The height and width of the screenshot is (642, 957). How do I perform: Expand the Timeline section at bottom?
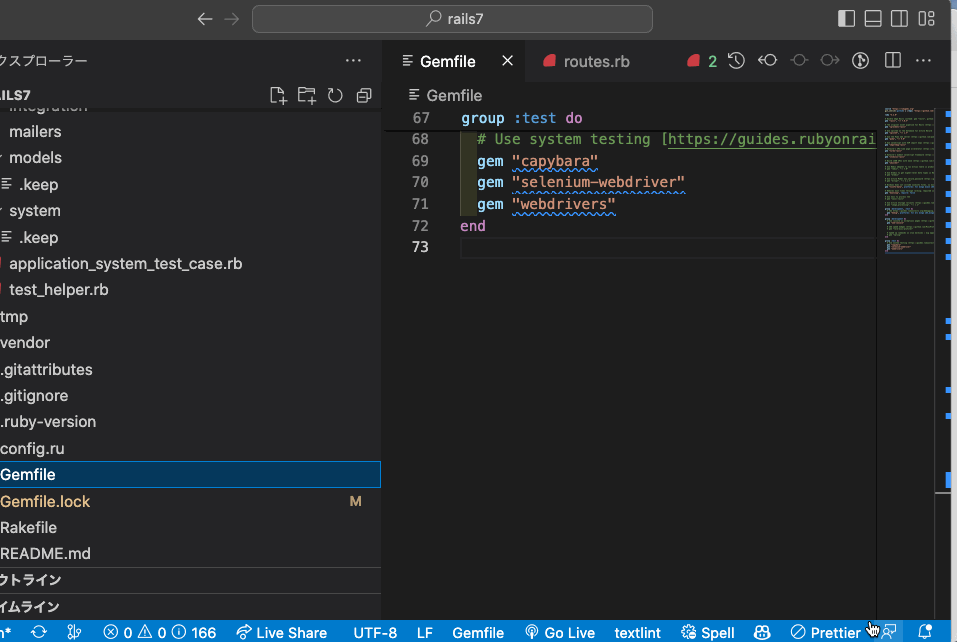(x=30, y=607)
